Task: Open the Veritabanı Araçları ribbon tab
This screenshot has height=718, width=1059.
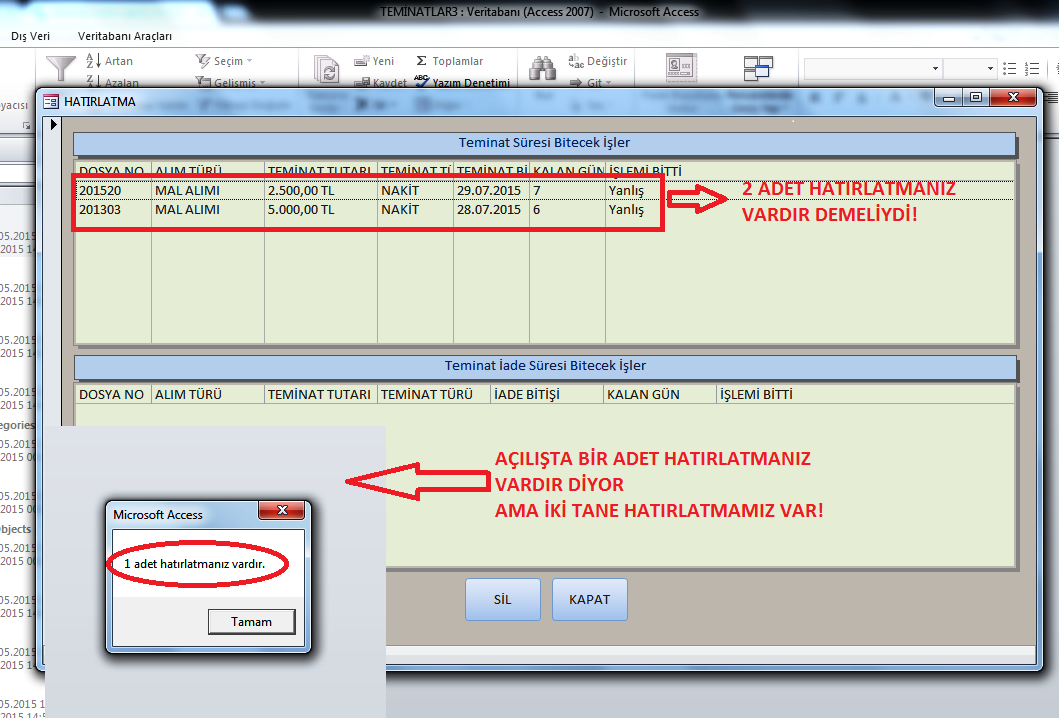Action: [x=125, y=36]
